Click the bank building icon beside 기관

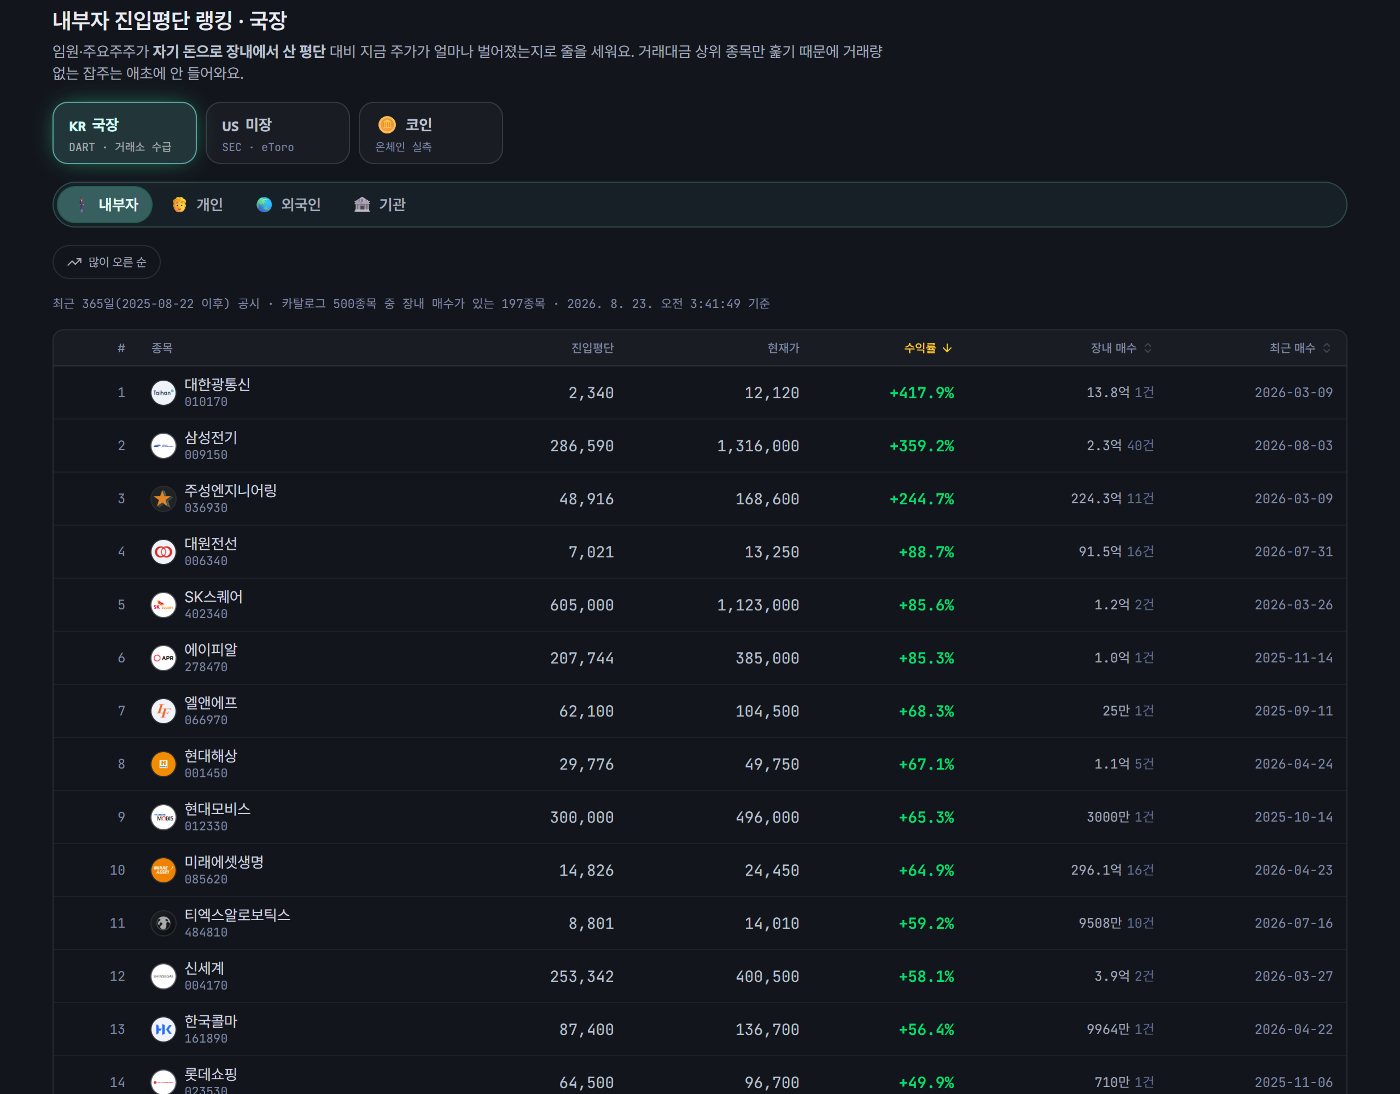362,205
